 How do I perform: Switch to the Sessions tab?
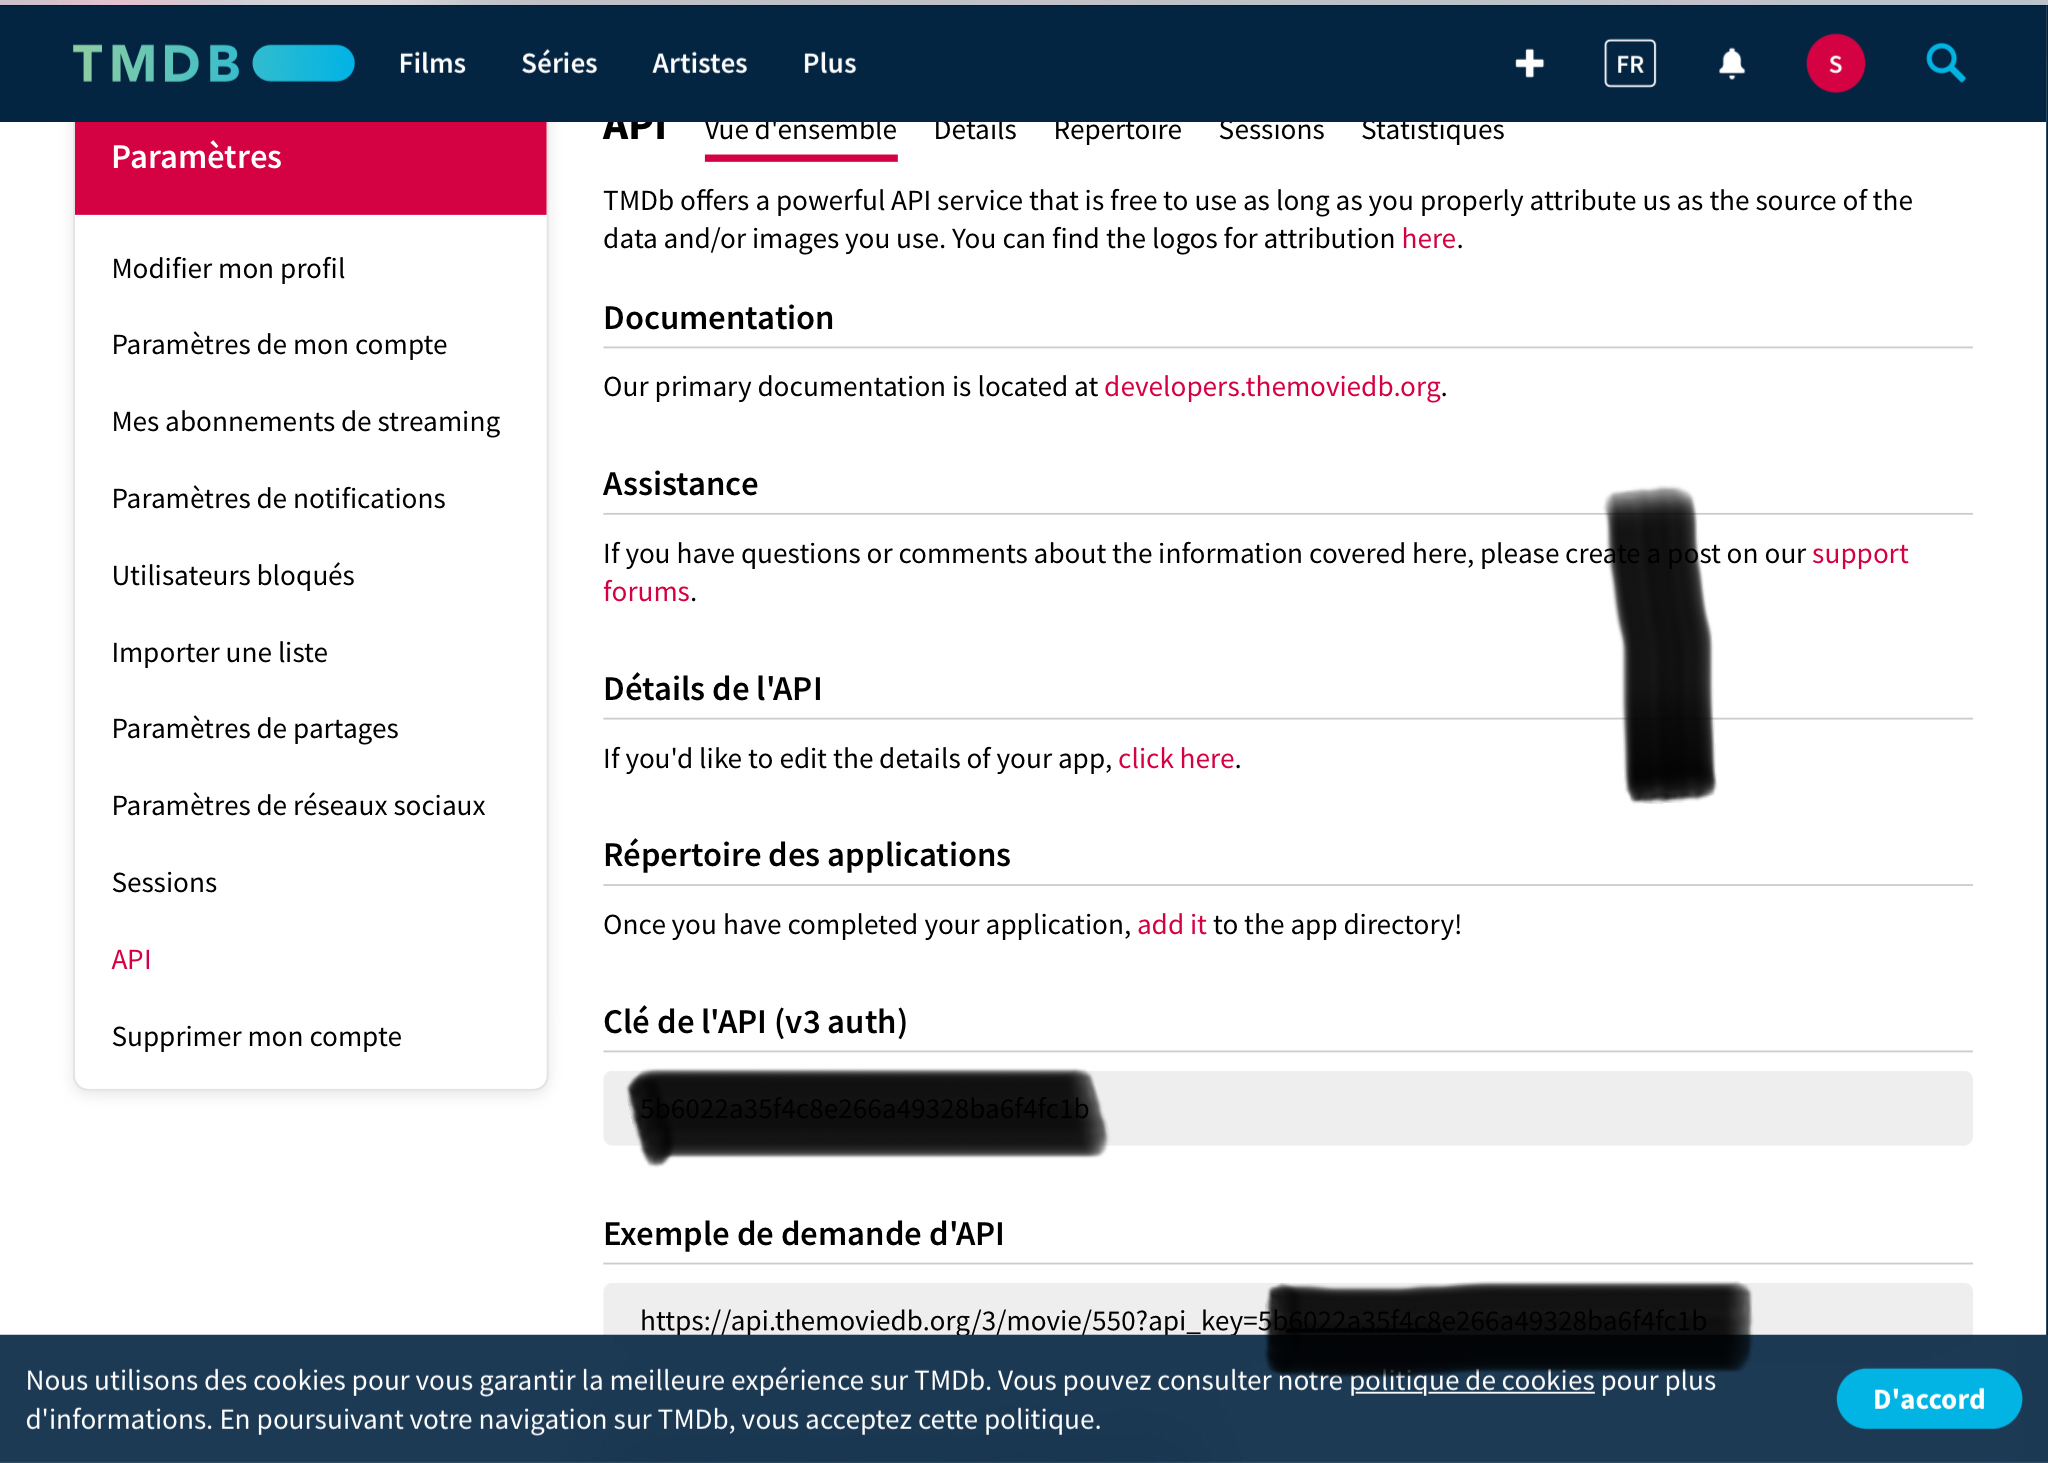coord(1270,132)
